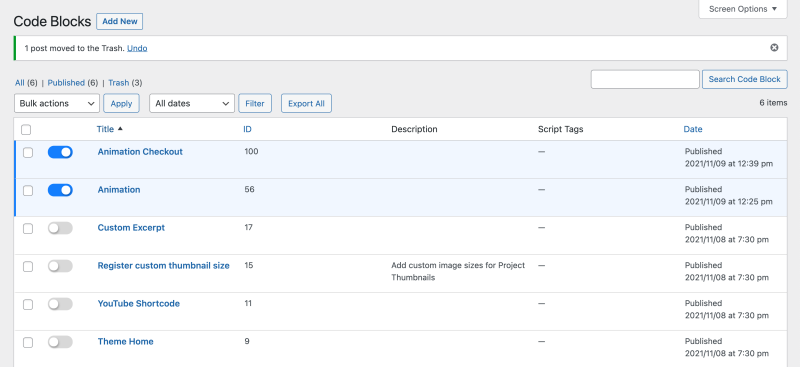Check the YouTube Shortcode row checkbox
The image size is (800, 367).
[x=28, y=305]
